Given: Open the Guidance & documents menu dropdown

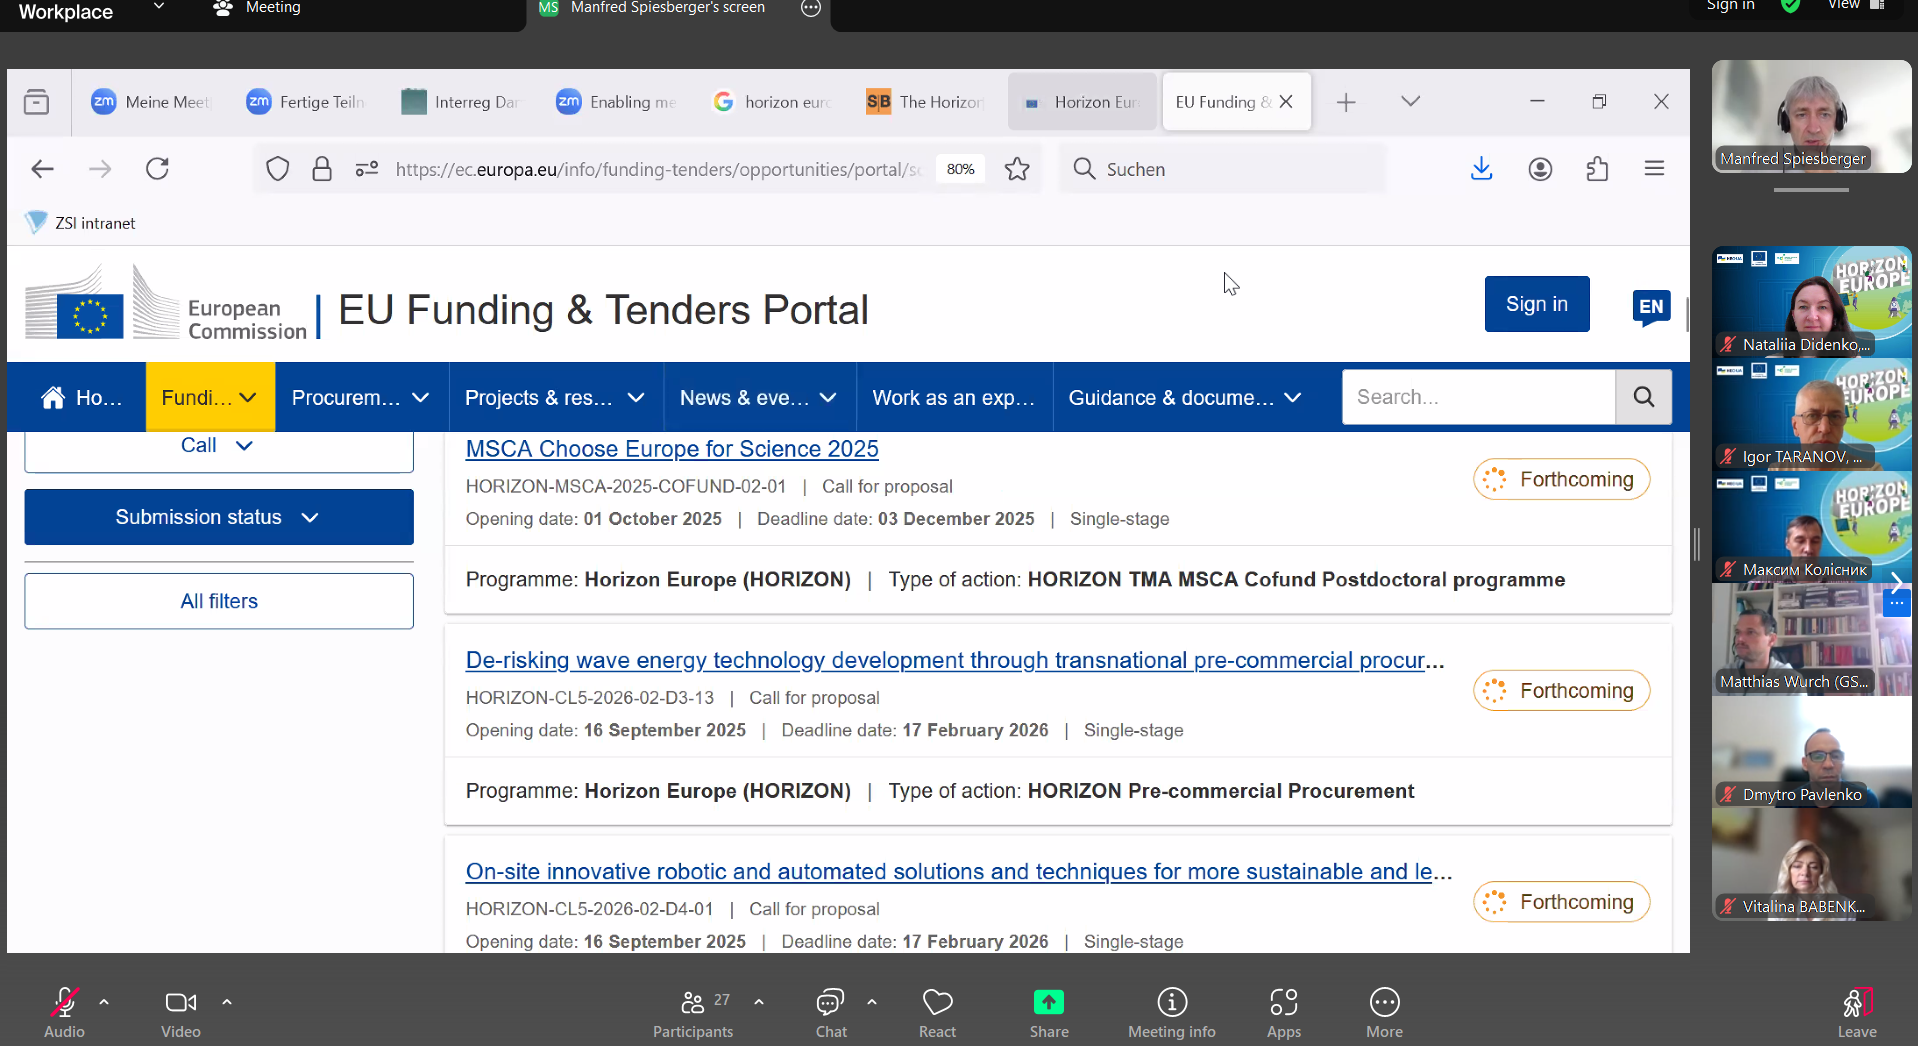Looking at the screenshot, I should (1184, 398).
